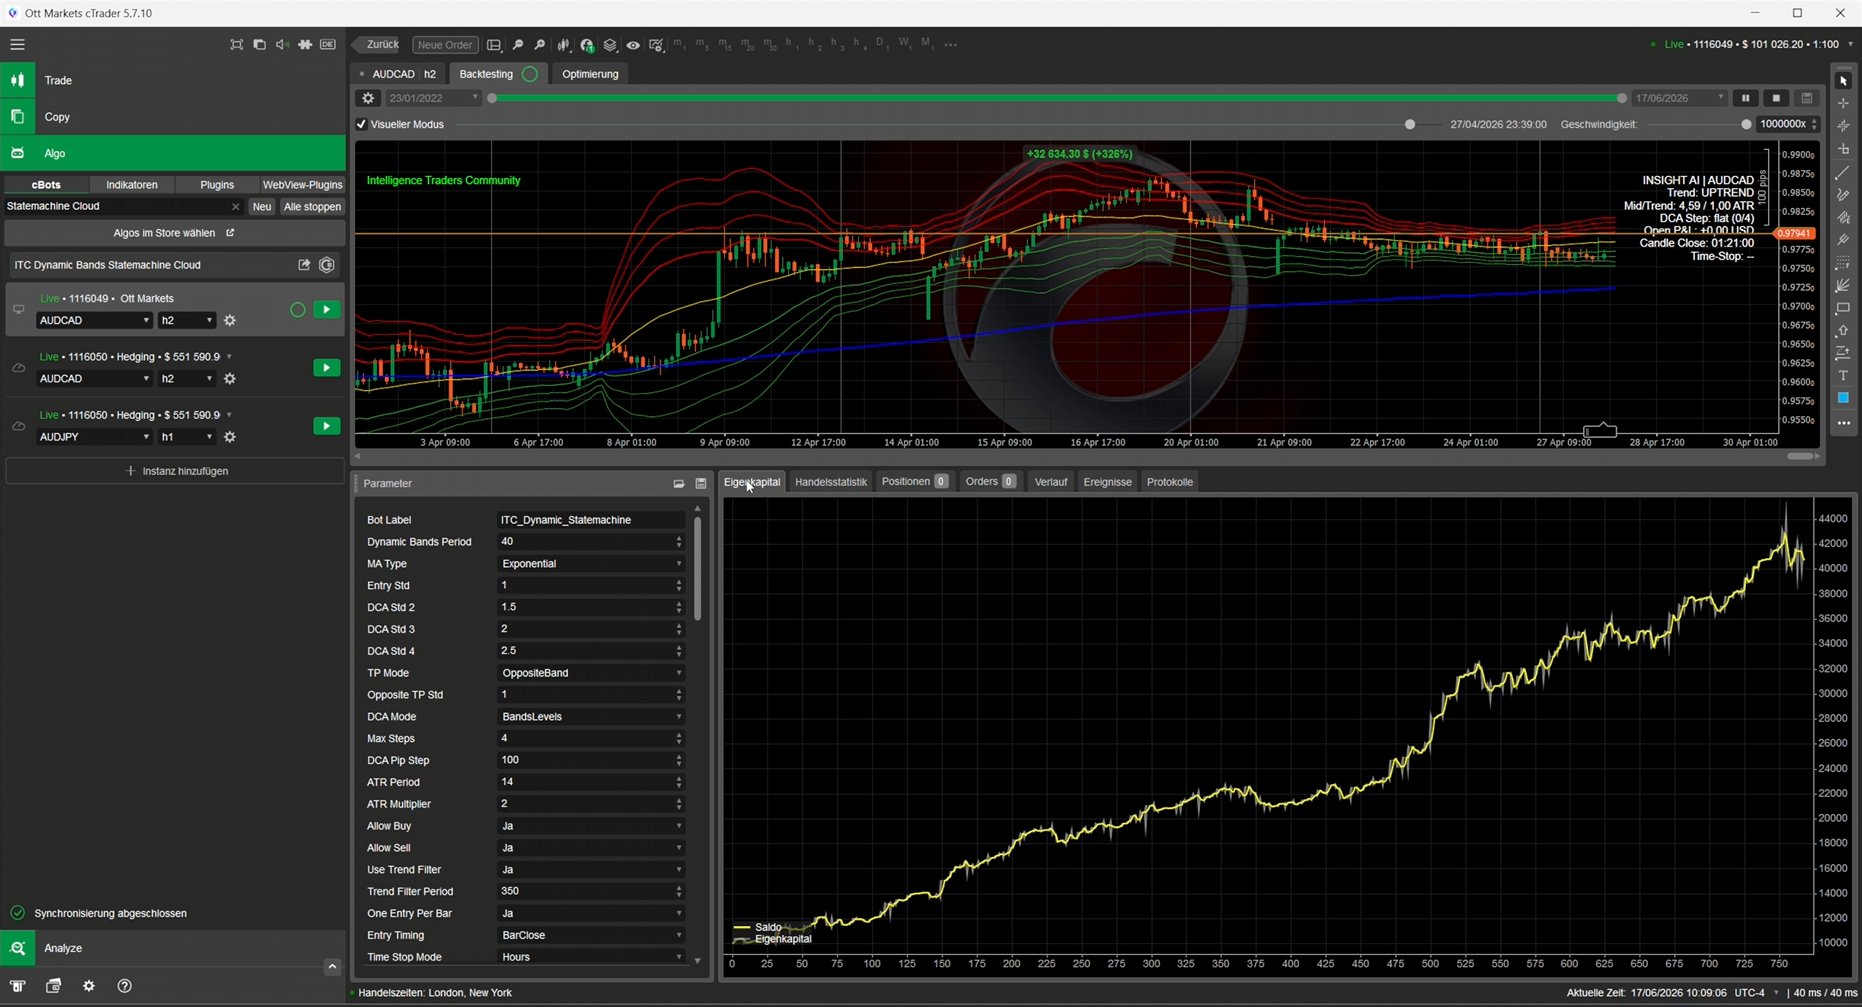
Task: Open the Entry Timing BarClose dropdown
Action: 592,935
